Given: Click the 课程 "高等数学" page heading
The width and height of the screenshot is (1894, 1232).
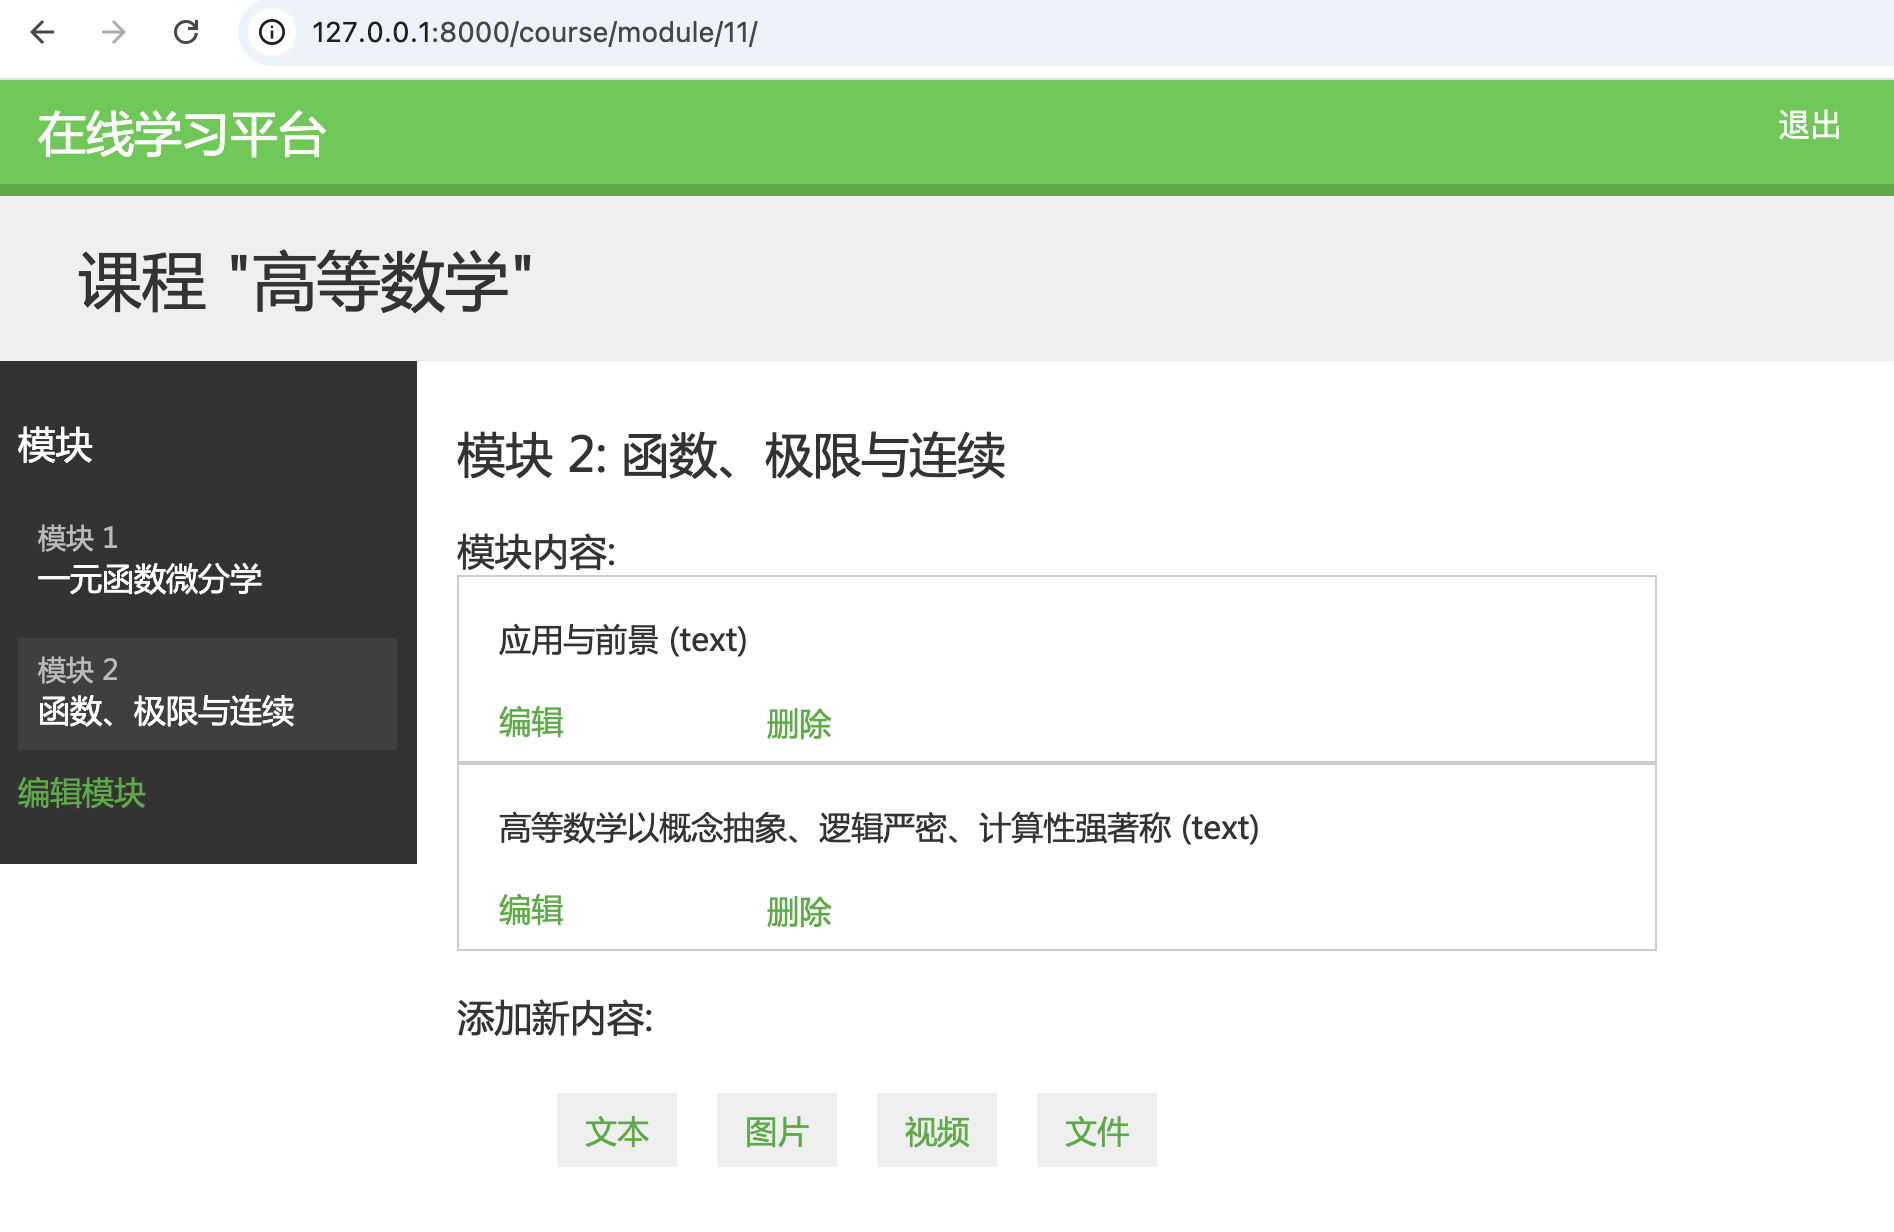Looking at the screenshot, I should tap(305, 282).
